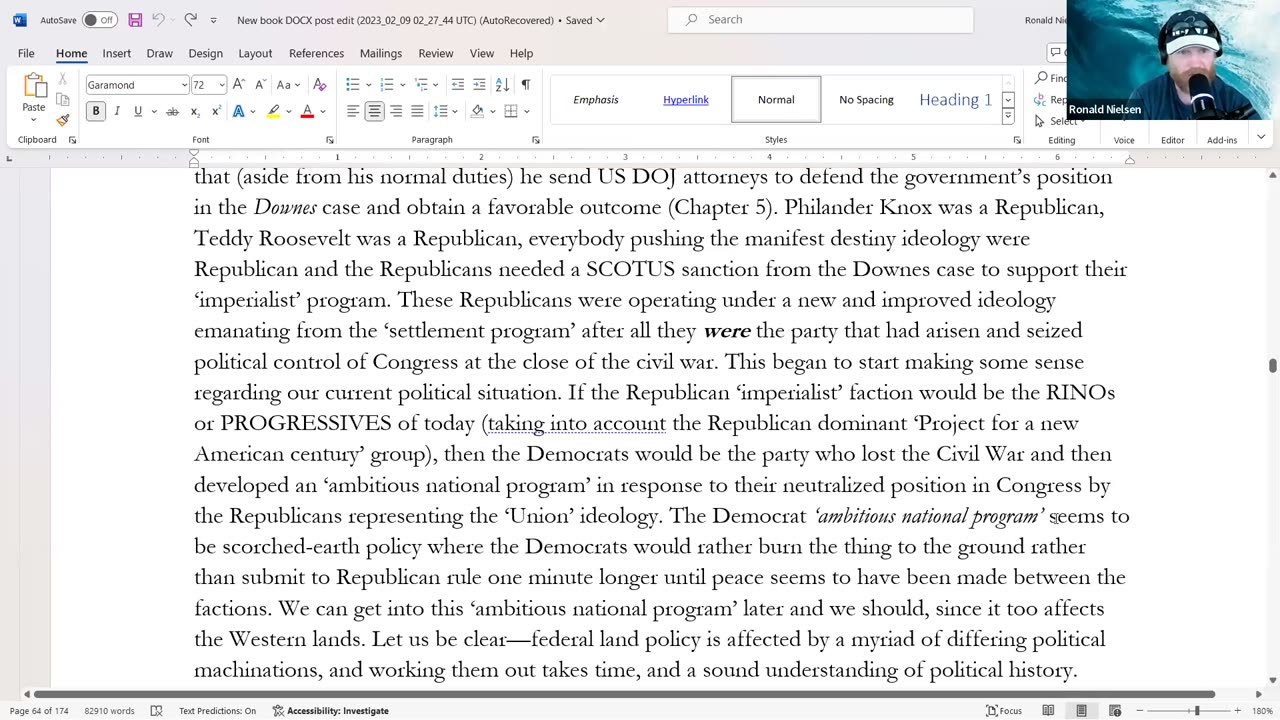Apply the red font color
This screenshot has width=1280, height=720.
point(307,111)
